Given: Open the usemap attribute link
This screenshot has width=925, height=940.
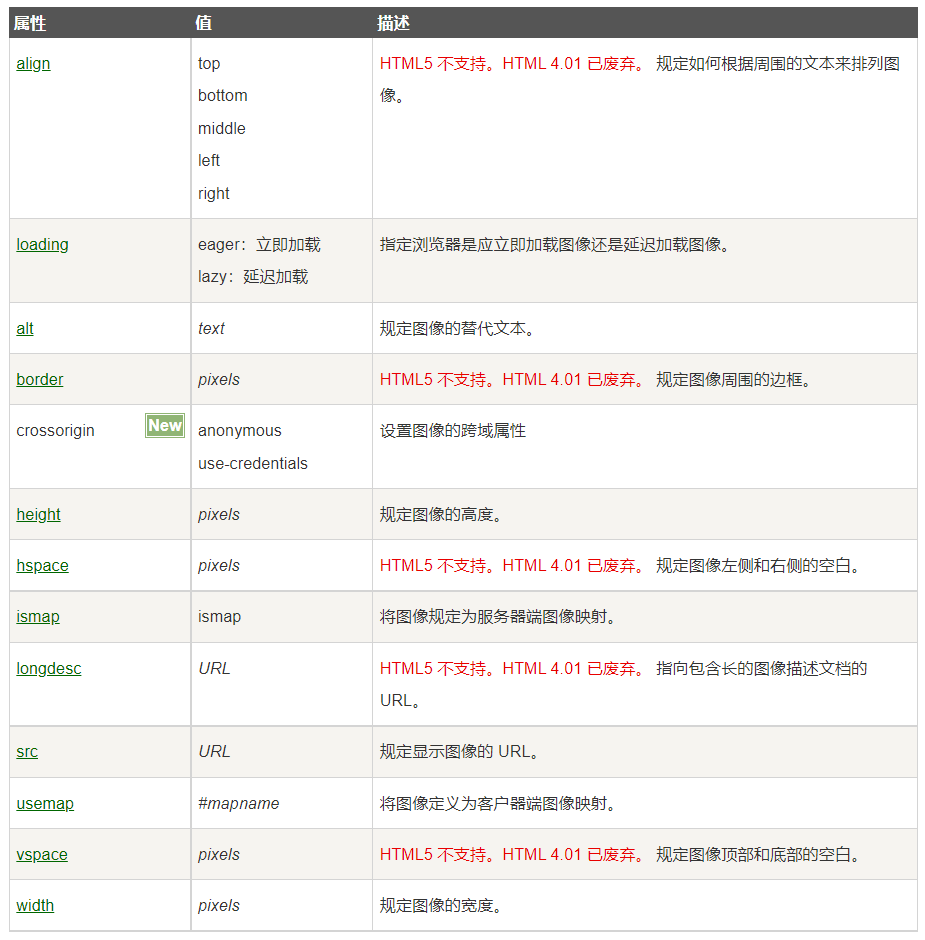Looking at the screenshot, I should (45, 803).
